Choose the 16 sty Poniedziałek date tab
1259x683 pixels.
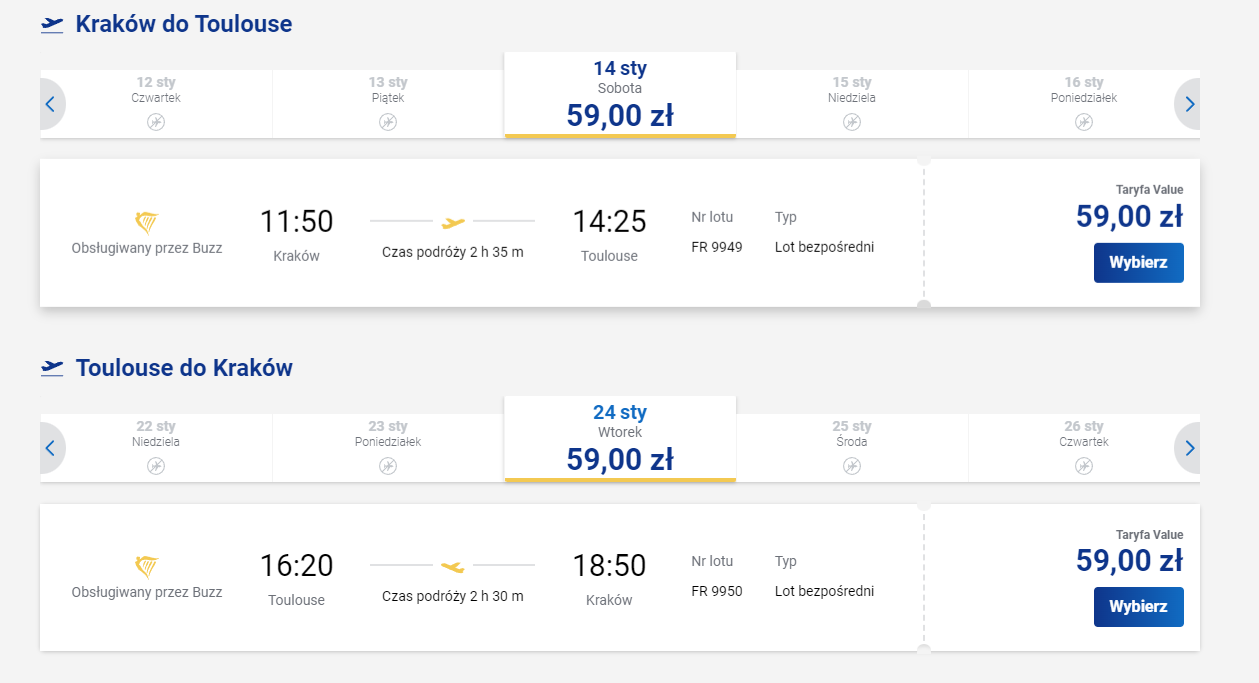point(1084,104)
